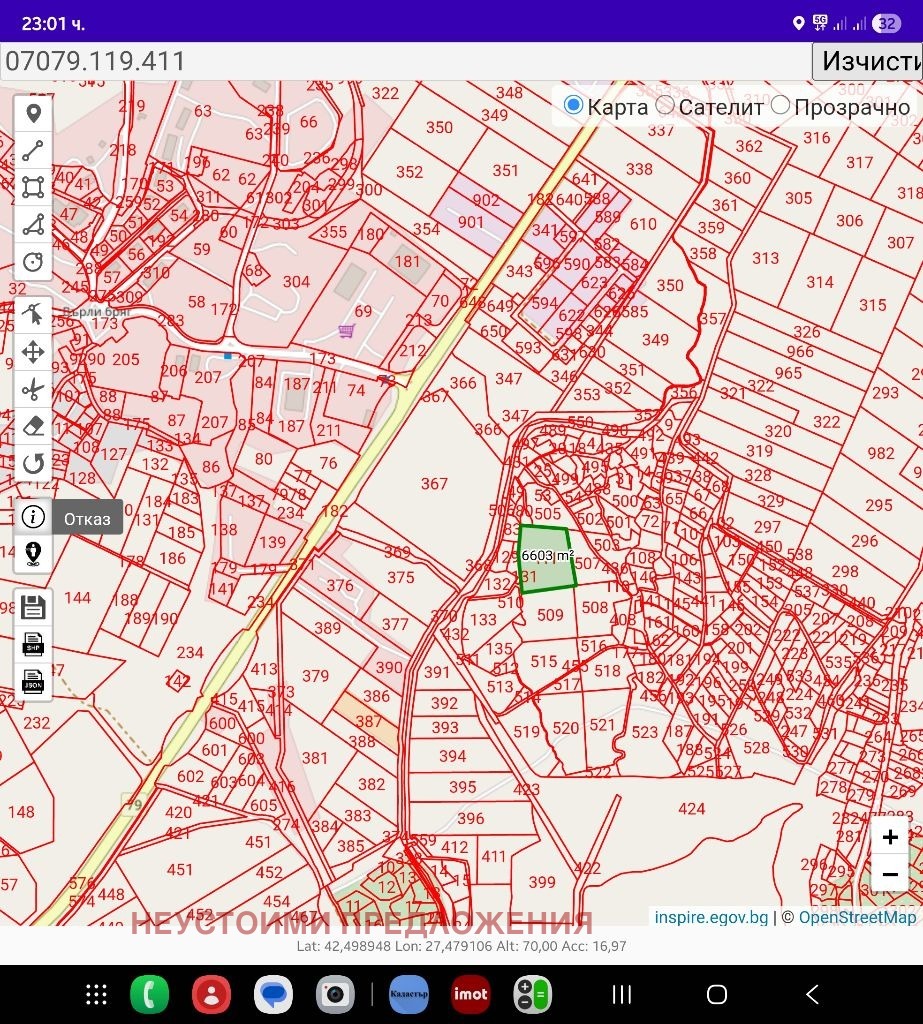Undo the last map action

pyautogui.click(x=33, y=461)
